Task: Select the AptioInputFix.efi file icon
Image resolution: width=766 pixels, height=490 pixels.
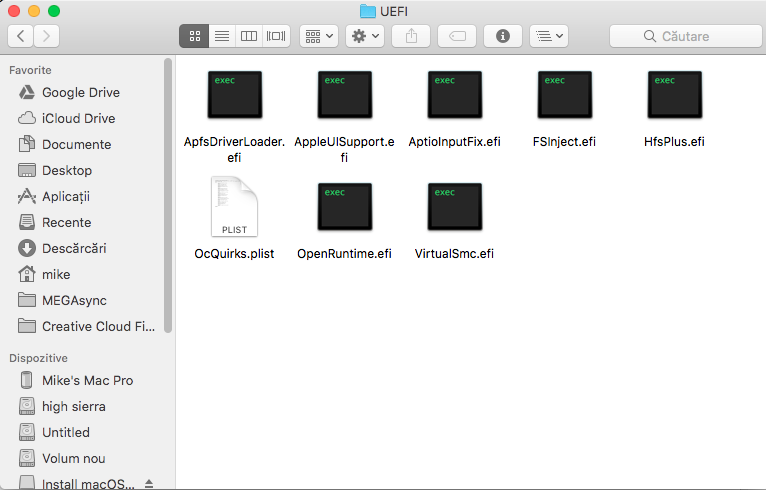Action: 454,95
